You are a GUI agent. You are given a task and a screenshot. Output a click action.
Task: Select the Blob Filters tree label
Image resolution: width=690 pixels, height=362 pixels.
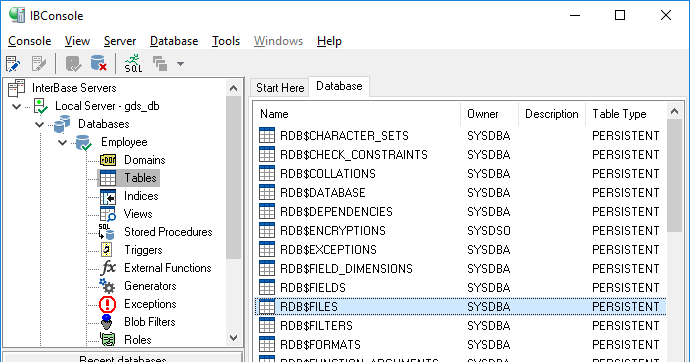[x=150, y=322]
